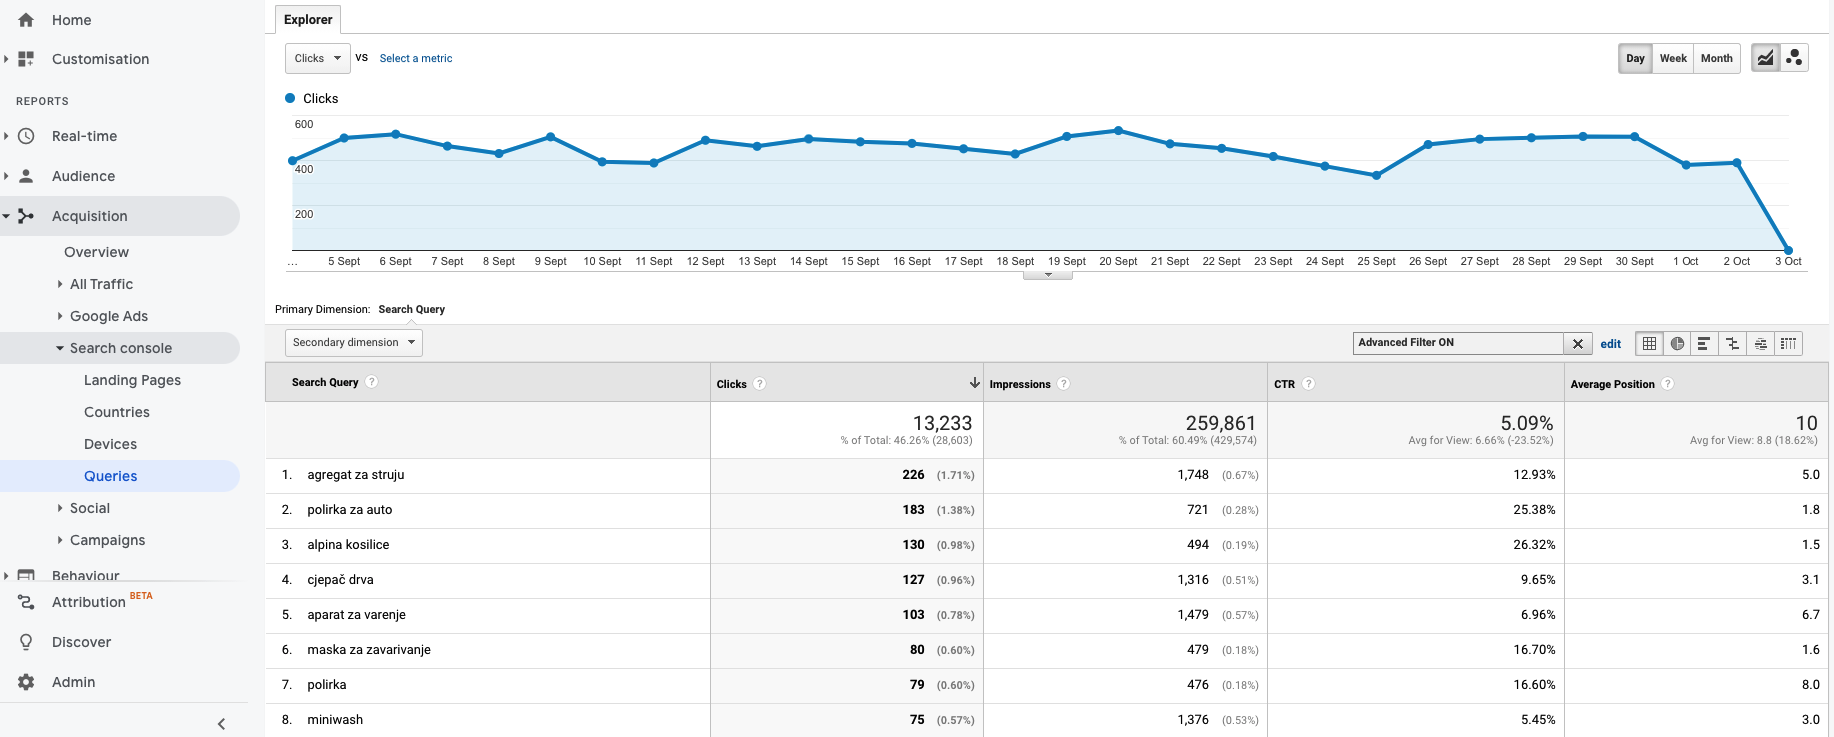1834x737 pixels.
Task: Collapse the chart using the handle below it
Action: (1048, 274)
